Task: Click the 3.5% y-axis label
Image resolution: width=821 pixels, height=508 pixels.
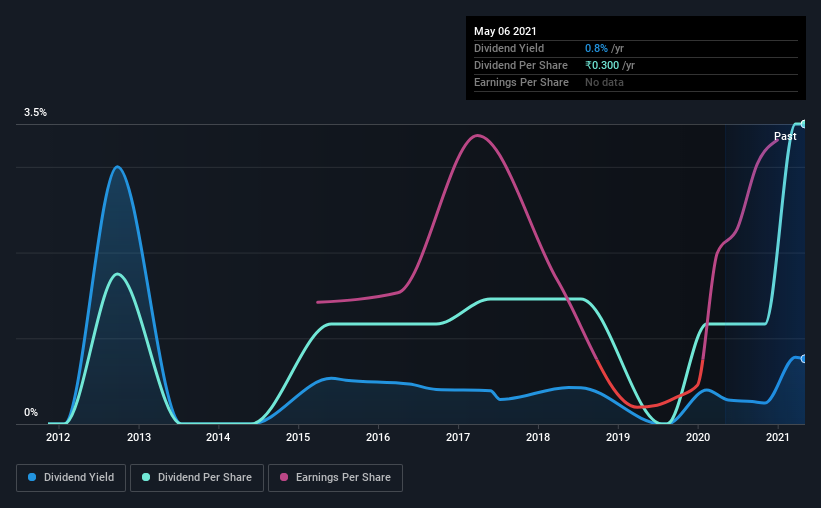Action: [35, 113]
